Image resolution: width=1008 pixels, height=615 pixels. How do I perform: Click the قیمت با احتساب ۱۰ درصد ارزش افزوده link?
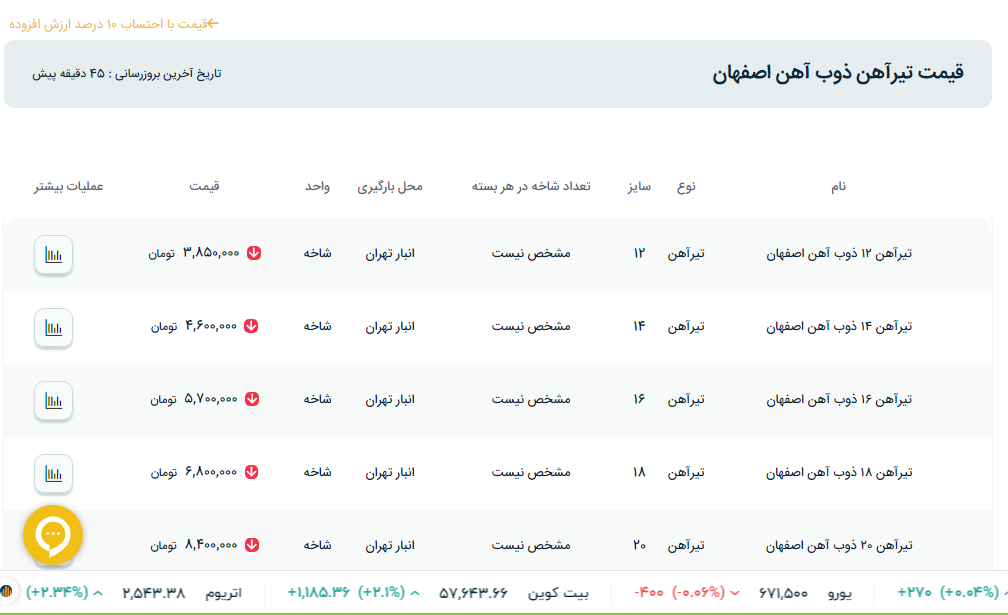pos(113,24)
